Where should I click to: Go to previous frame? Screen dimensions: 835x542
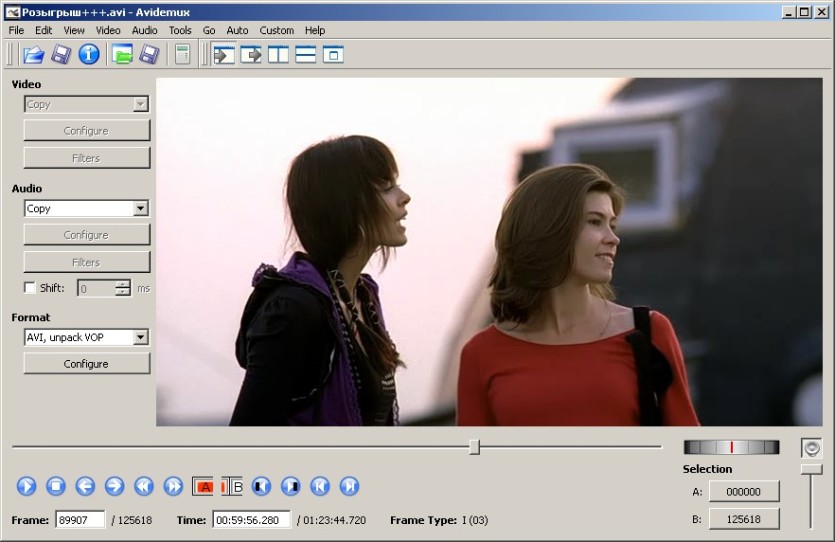point(85,486)
